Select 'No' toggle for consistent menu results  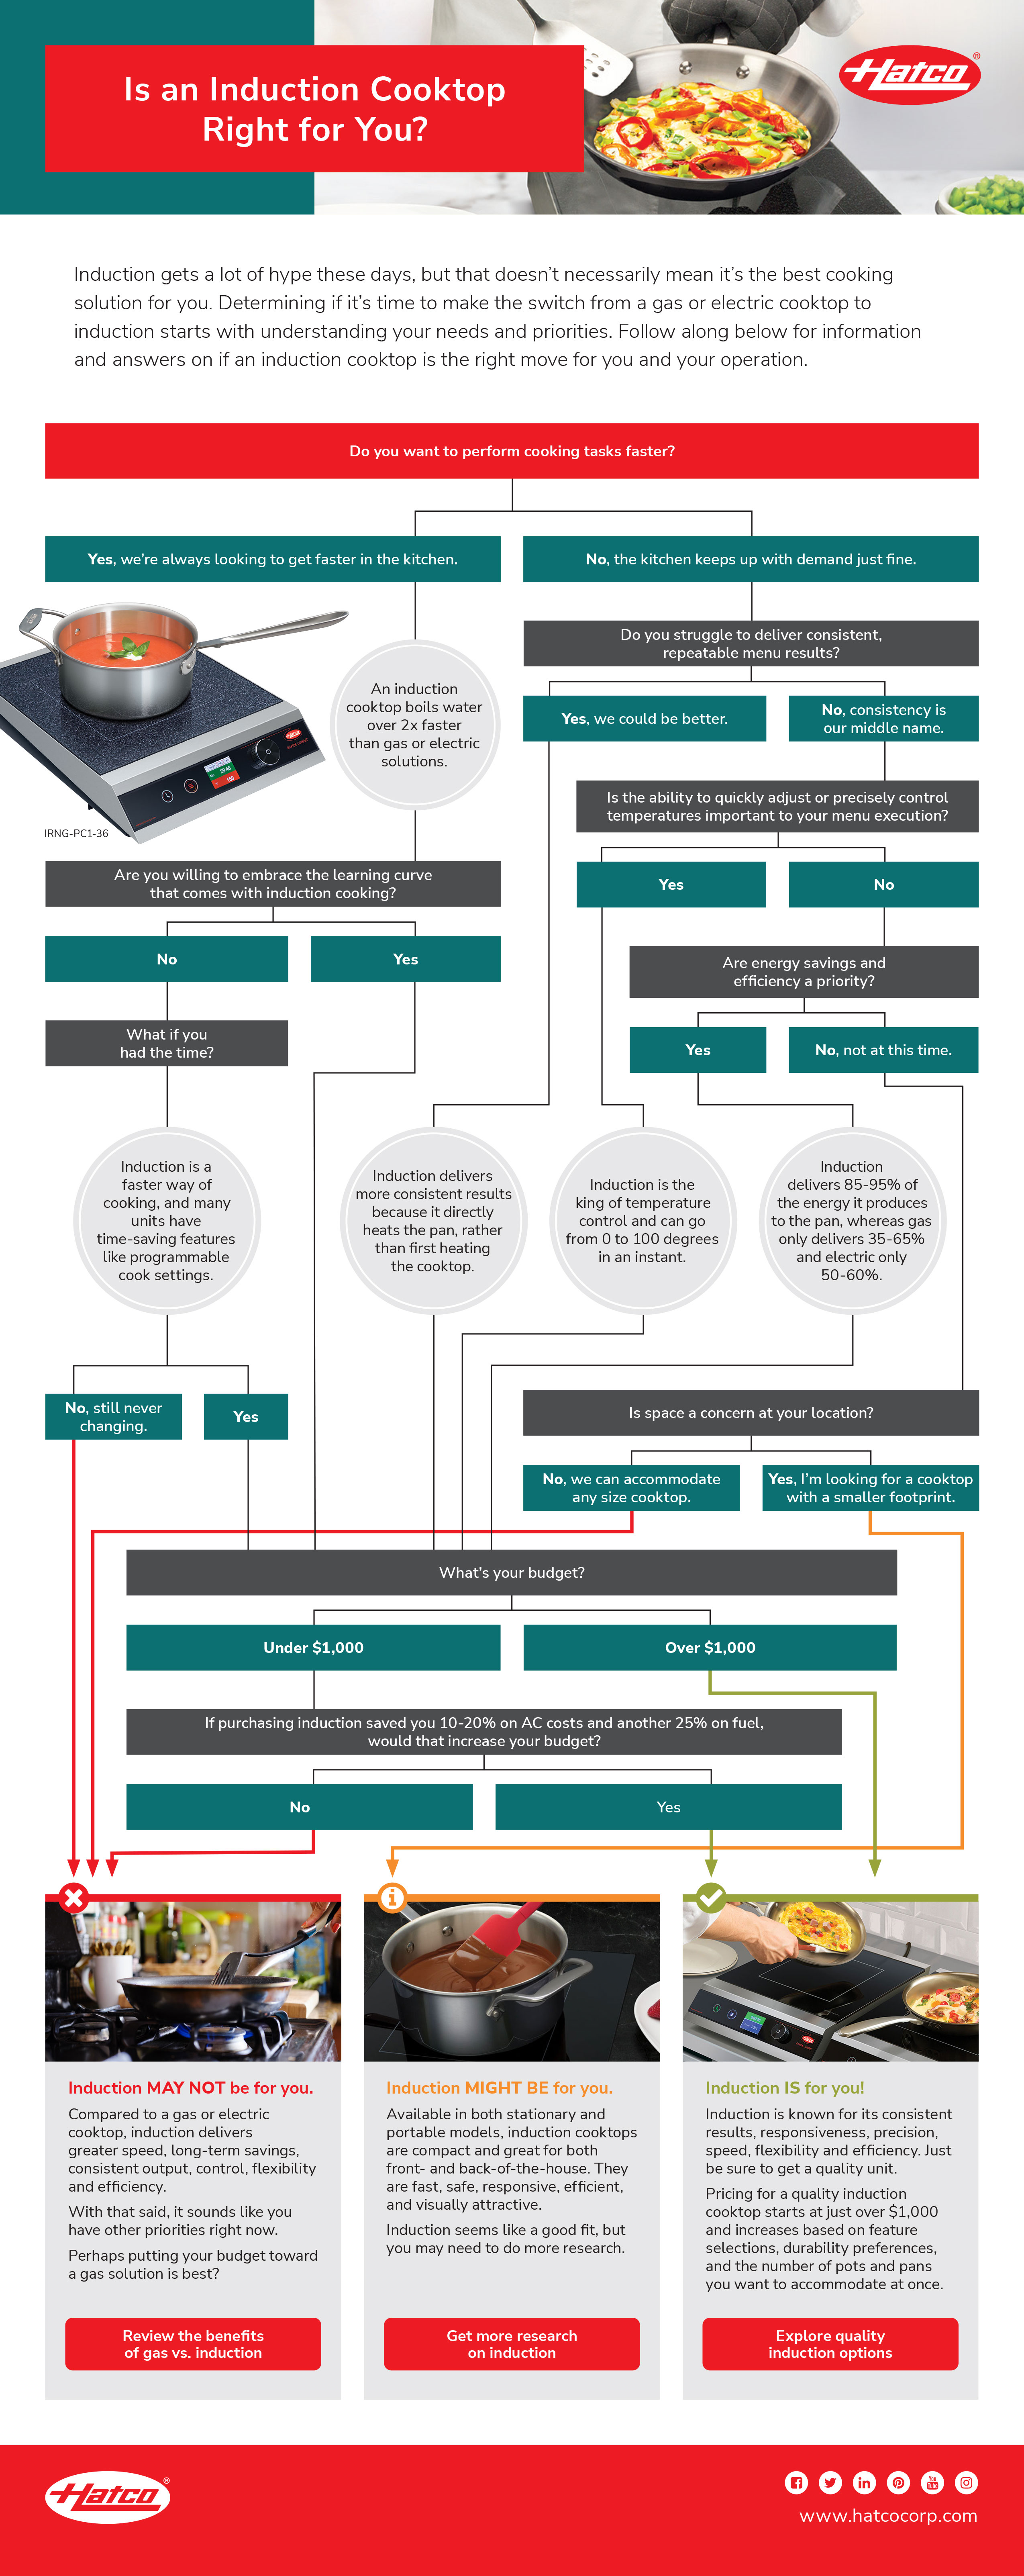(x=889, y=710)
